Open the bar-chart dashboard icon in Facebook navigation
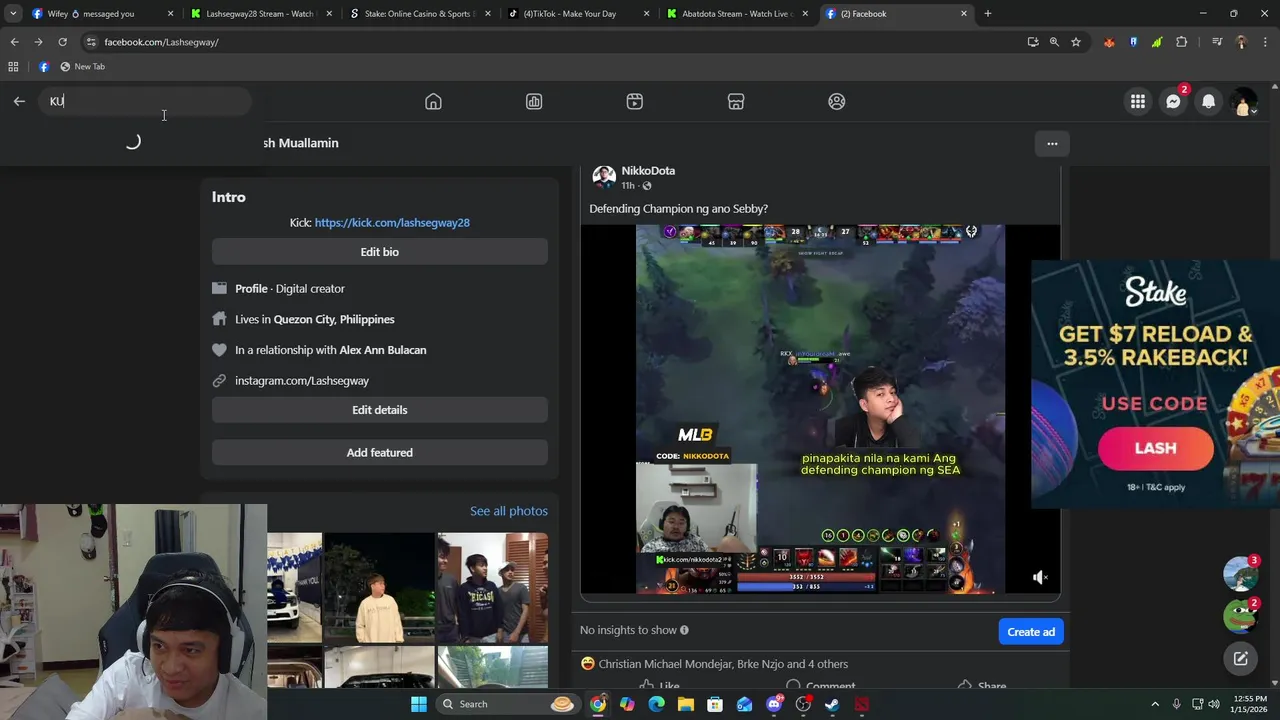Screen dimensions: 1280x720 pyautogui.click(x=534, y=101)
